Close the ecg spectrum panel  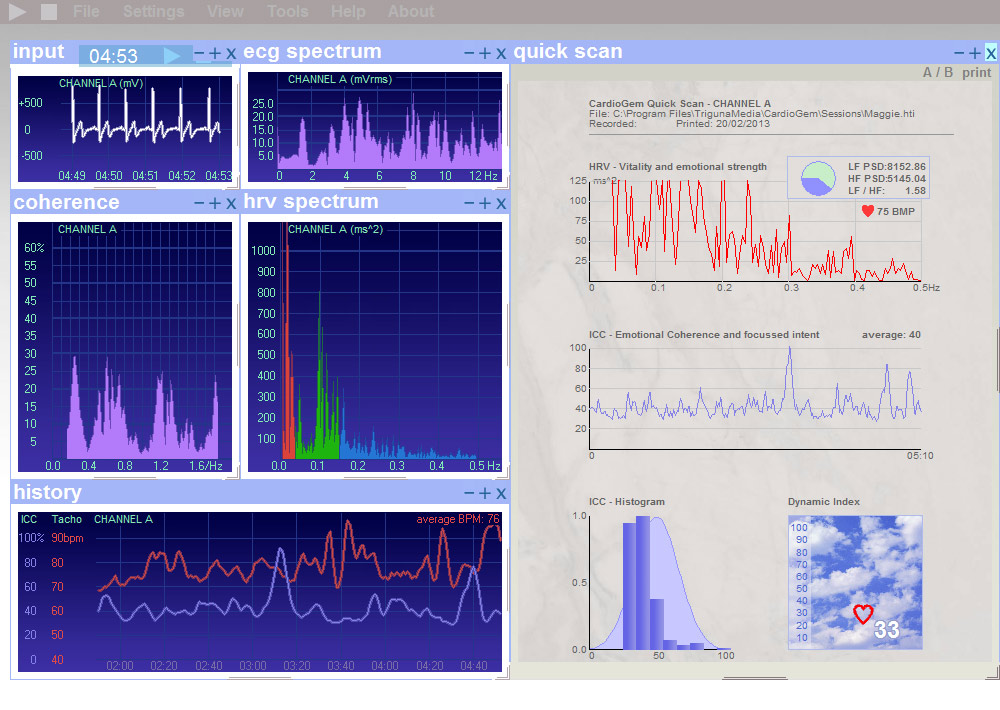tap(501, 54)
